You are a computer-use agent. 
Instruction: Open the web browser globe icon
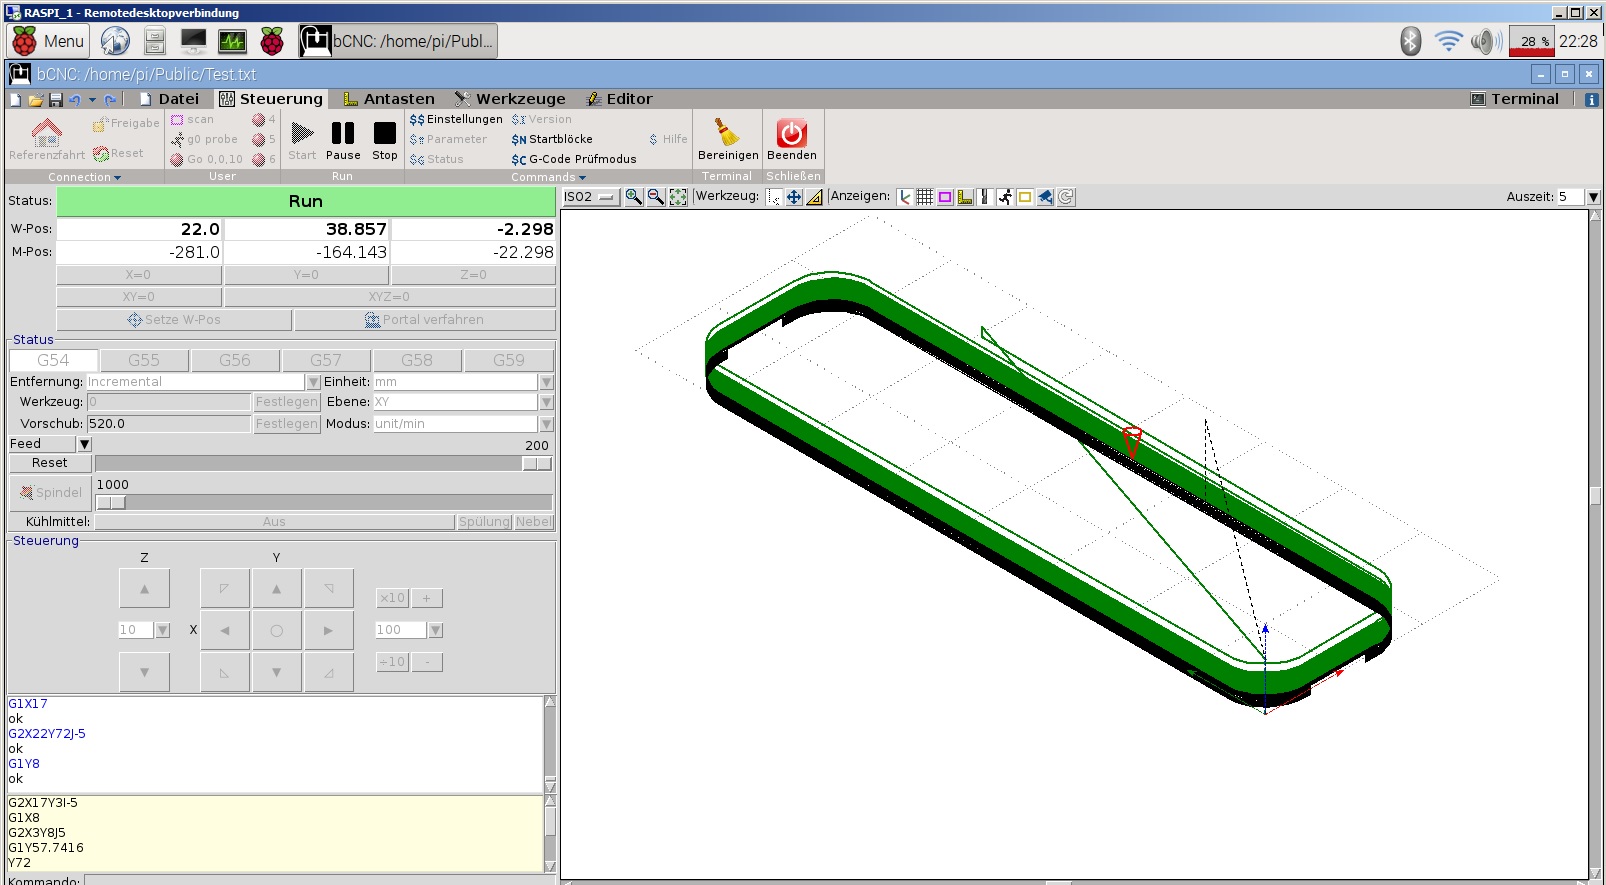click(115, 41)
